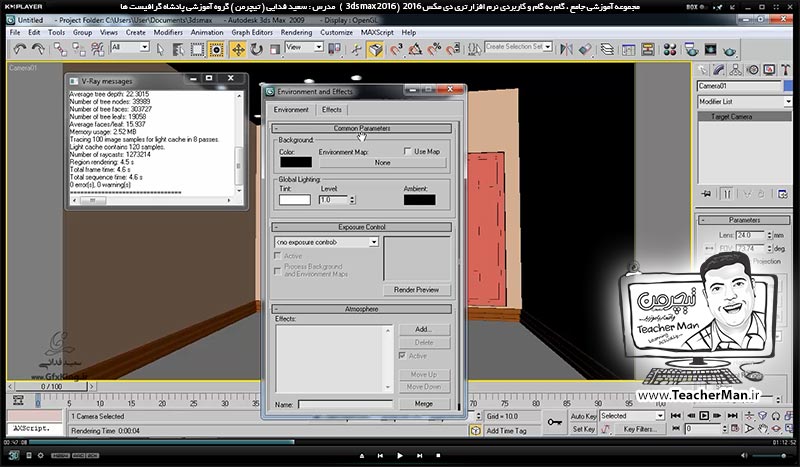Click the Quick Render teapot icon
This screenshot has height=467, width=800.
[x=730, y=51]
